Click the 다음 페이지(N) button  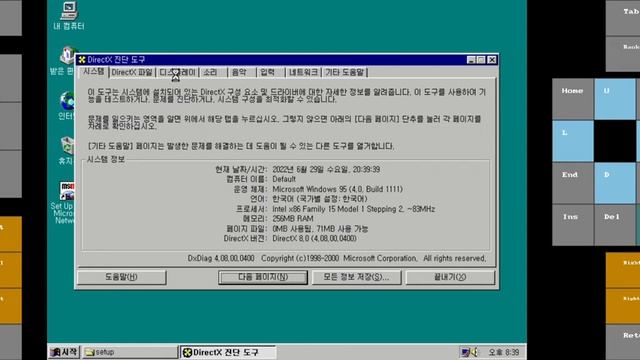[263, 277]
